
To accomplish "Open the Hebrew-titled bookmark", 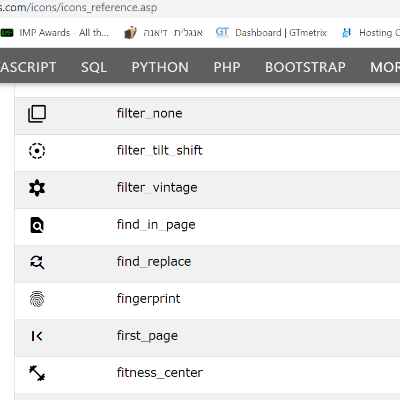I will [163, 33].
